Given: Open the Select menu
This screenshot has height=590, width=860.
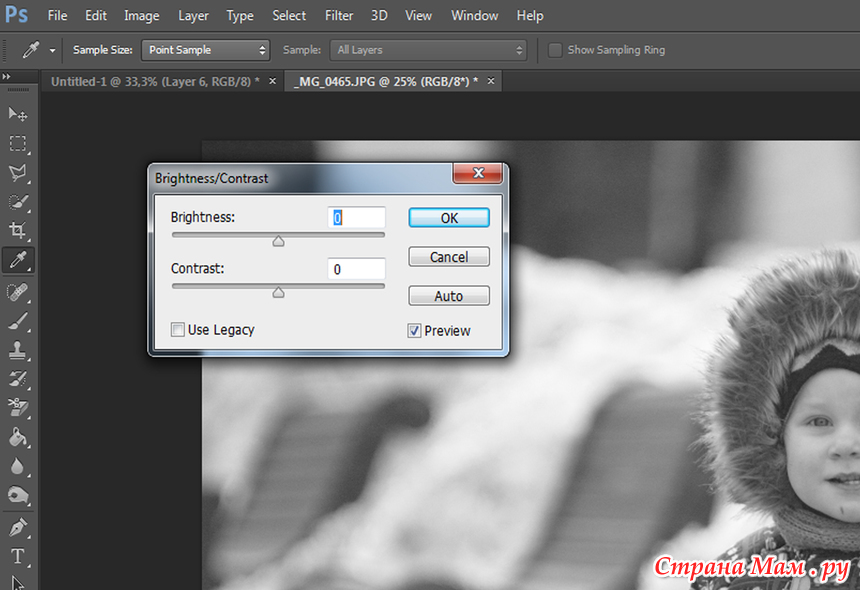Looking at the screenshot, I should 289,15.
